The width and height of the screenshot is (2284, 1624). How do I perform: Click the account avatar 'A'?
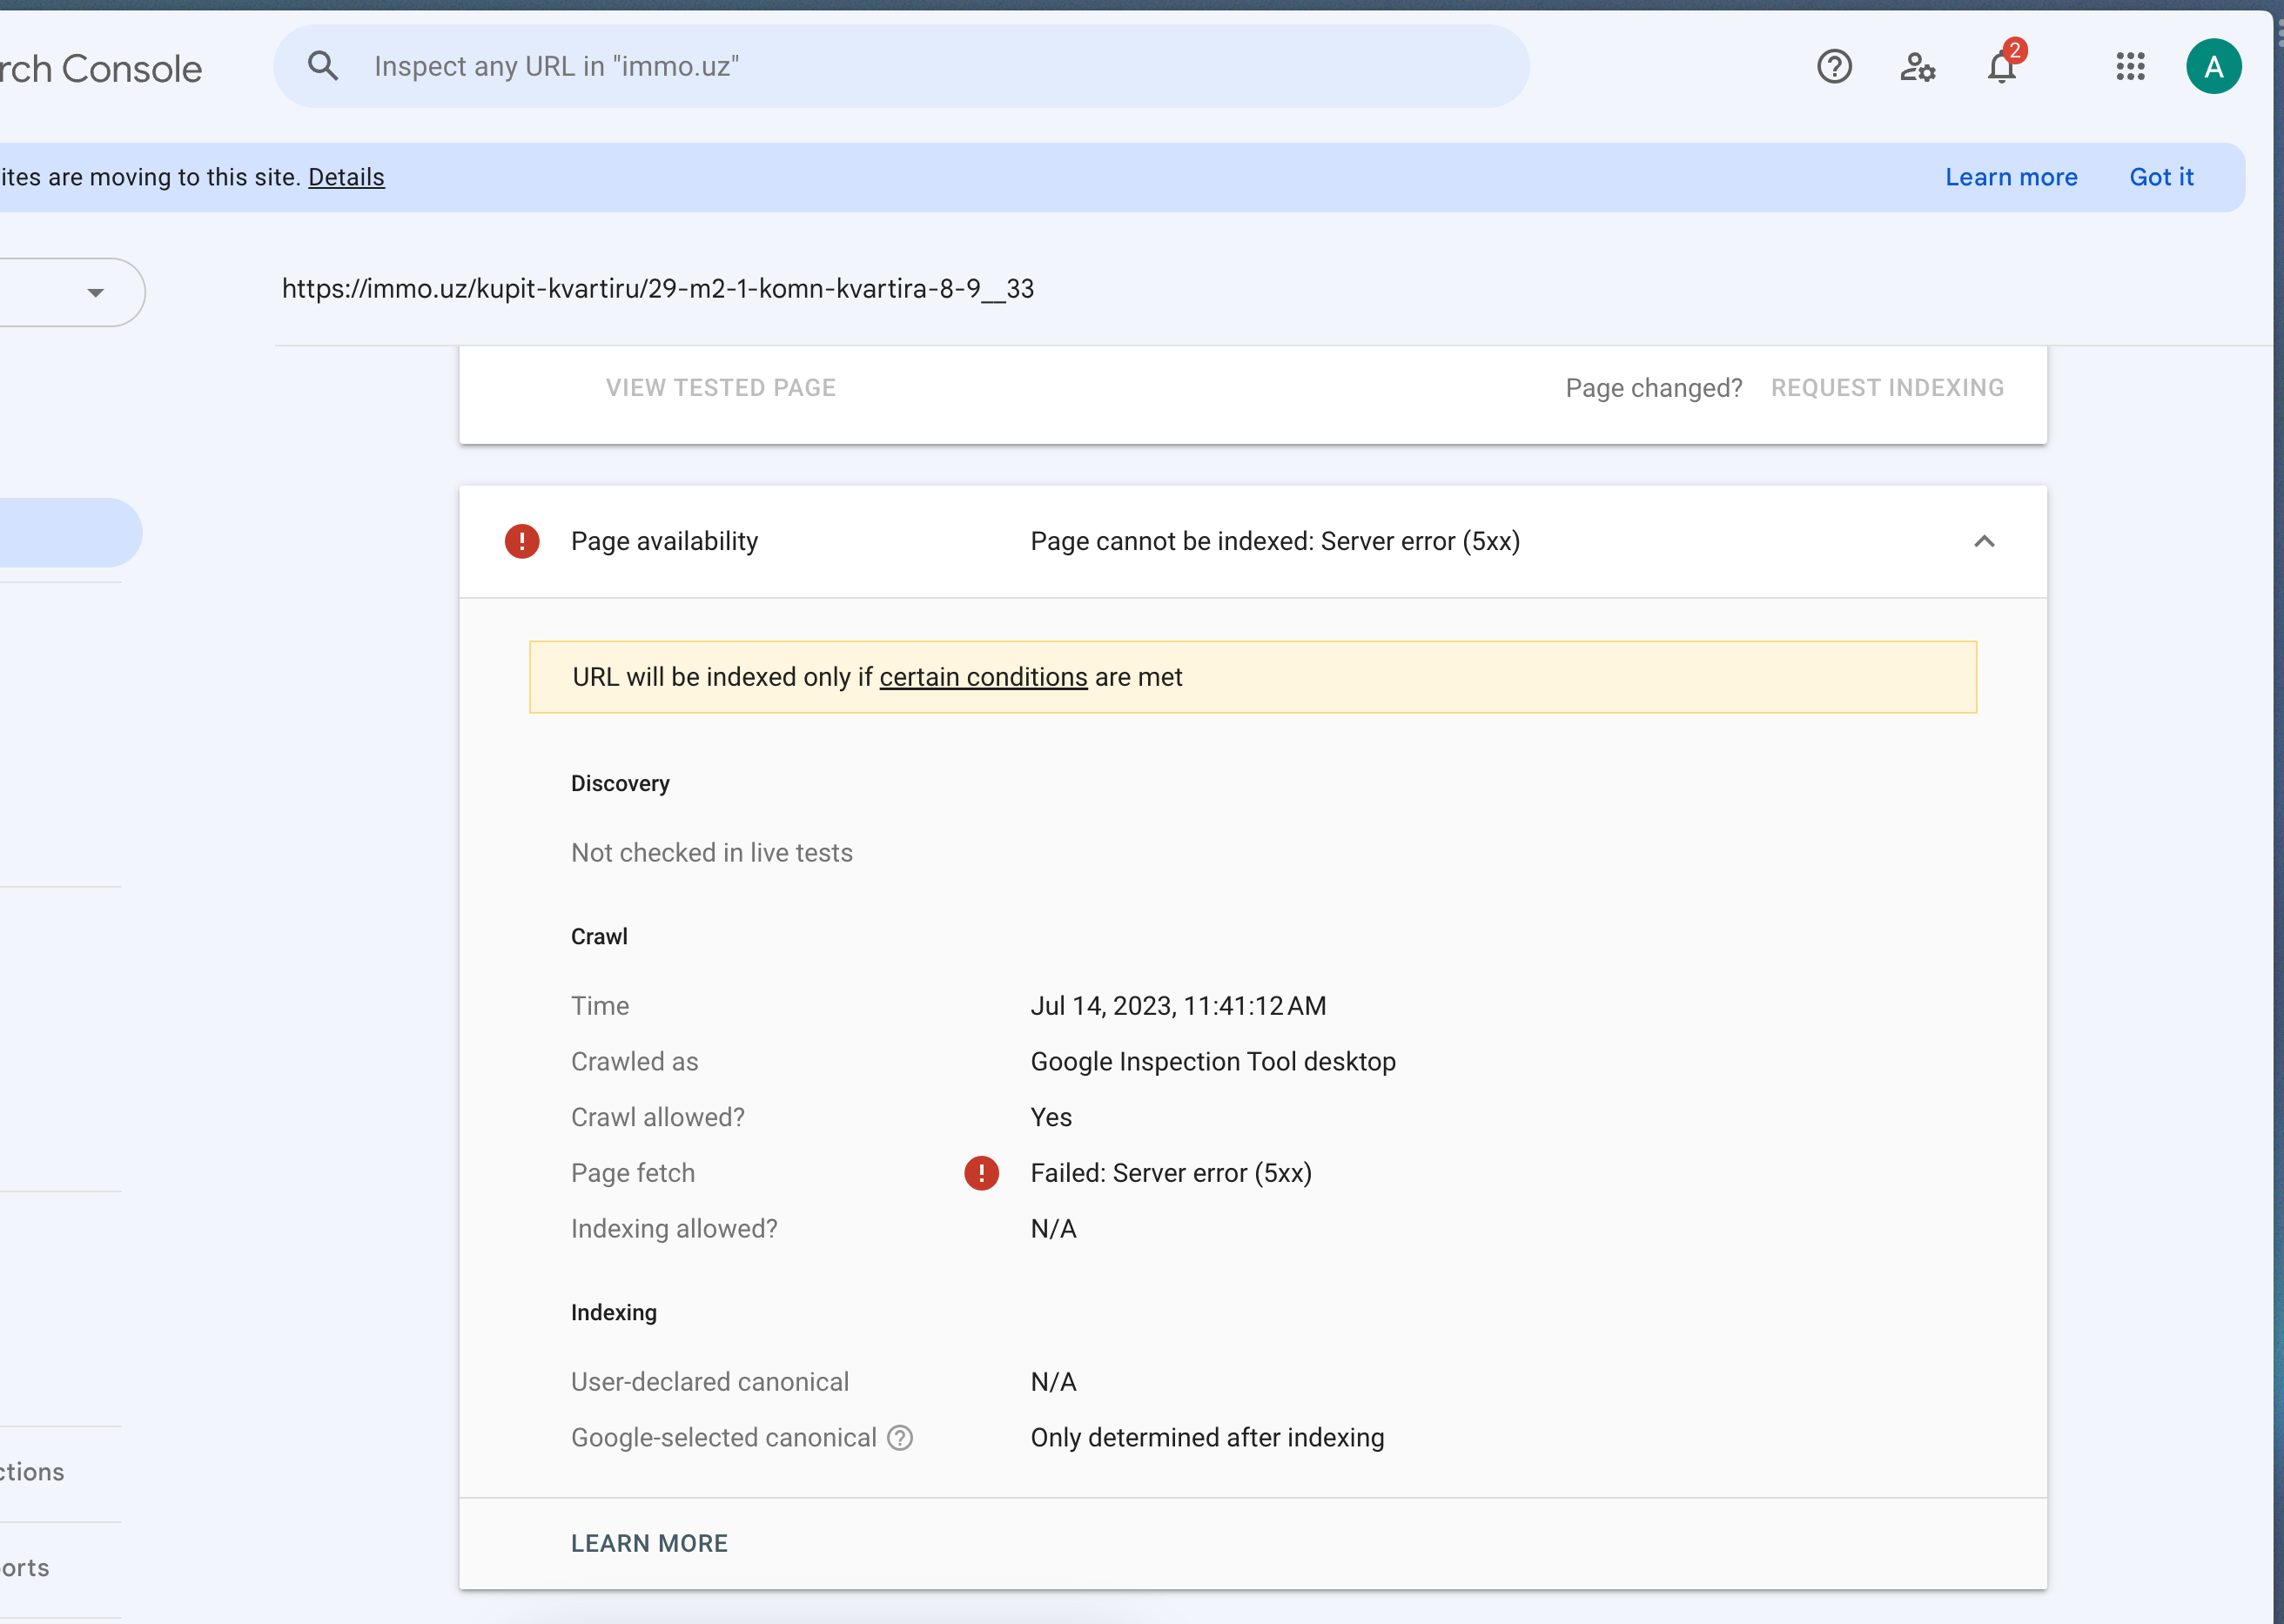click(2213, 67)
